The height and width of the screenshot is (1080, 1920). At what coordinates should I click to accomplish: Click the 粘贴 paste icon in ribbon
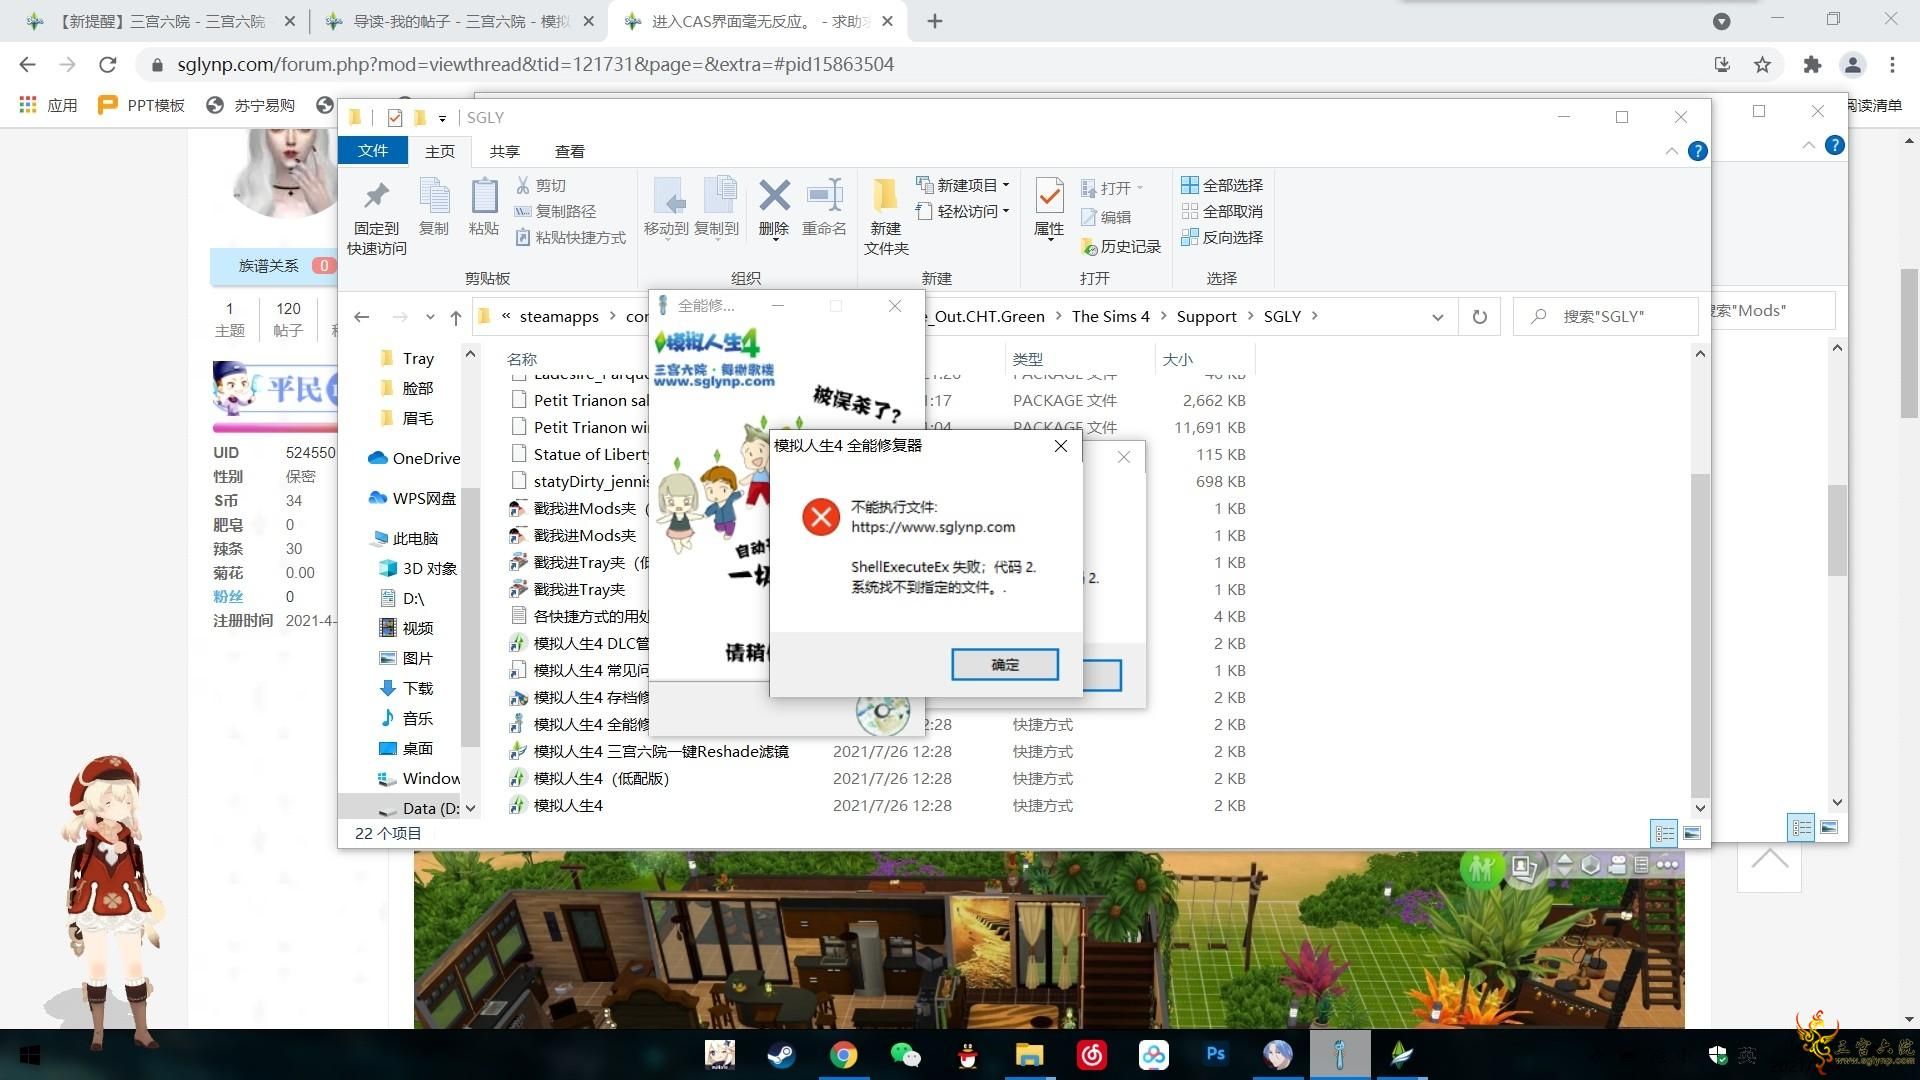[484, 196]
